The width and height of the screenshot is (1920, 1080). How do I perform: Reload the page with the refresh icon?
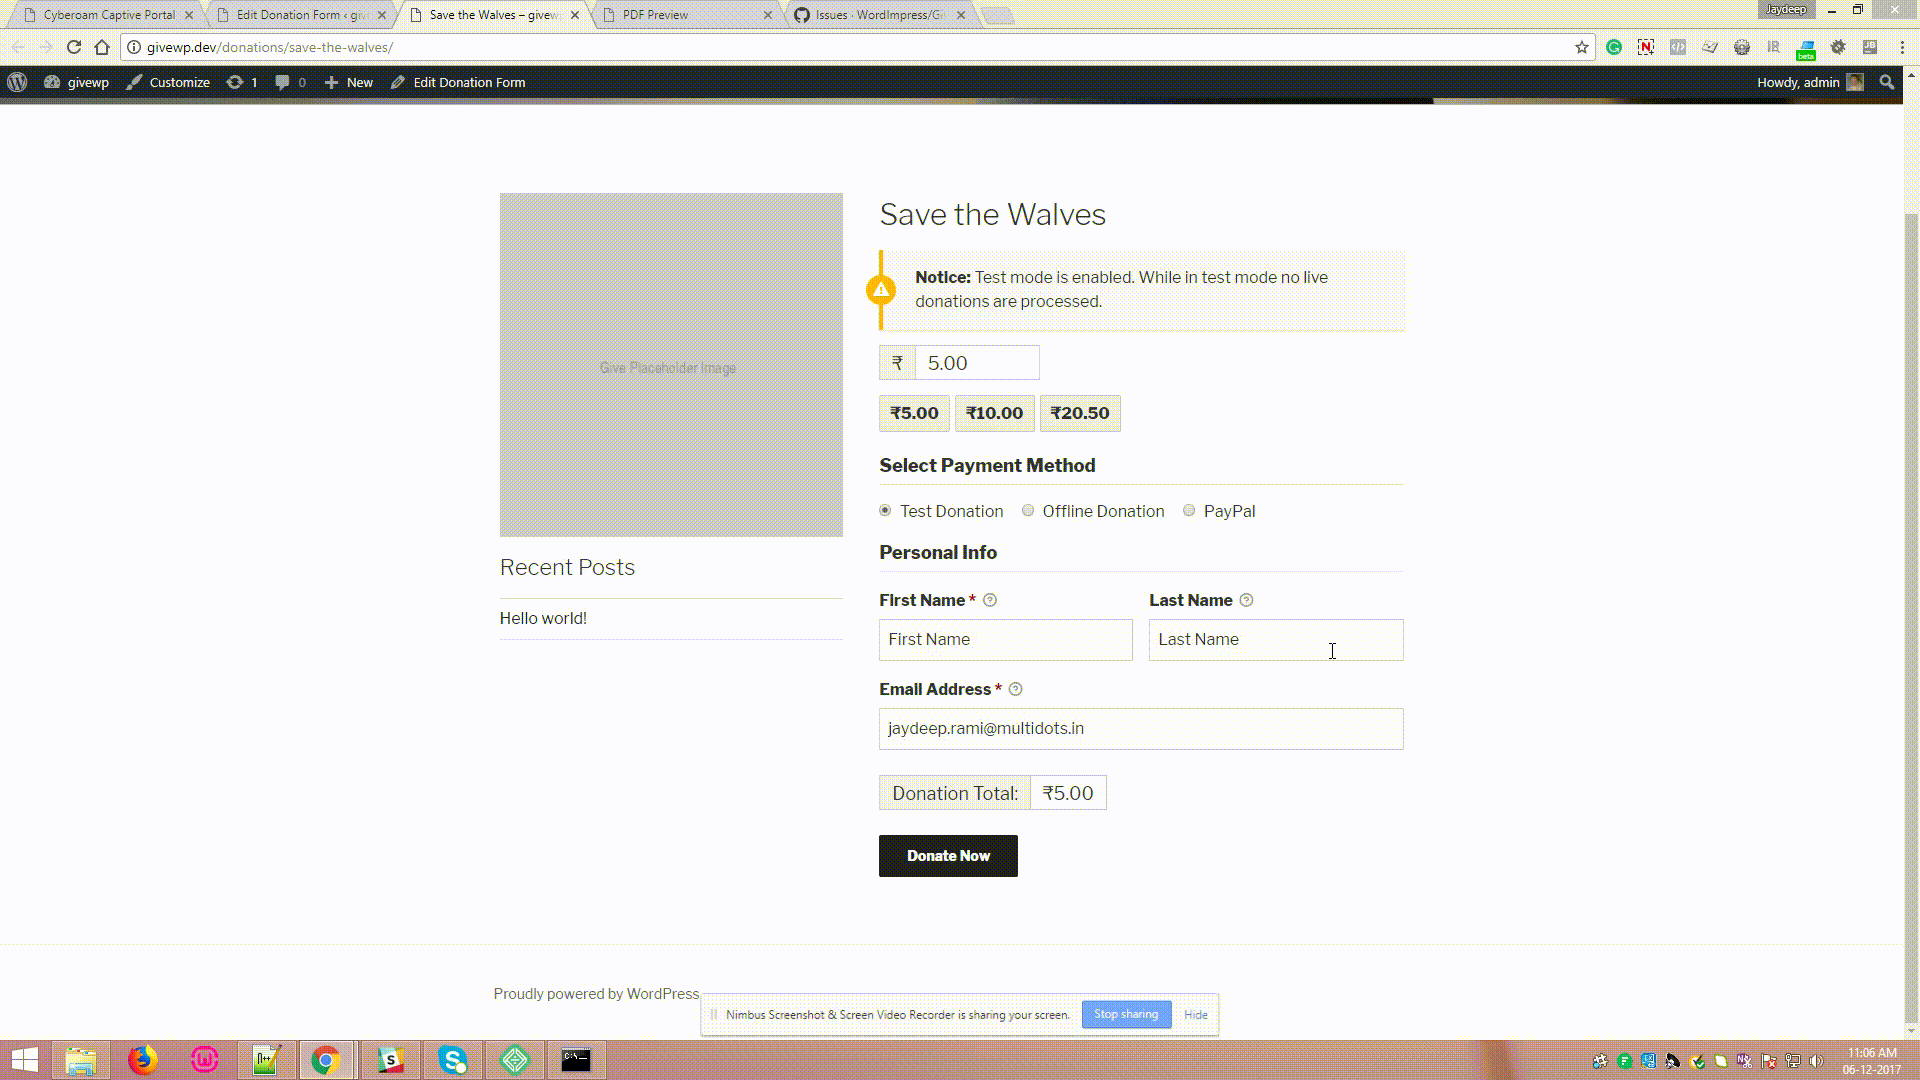click(x=73, y=47)
